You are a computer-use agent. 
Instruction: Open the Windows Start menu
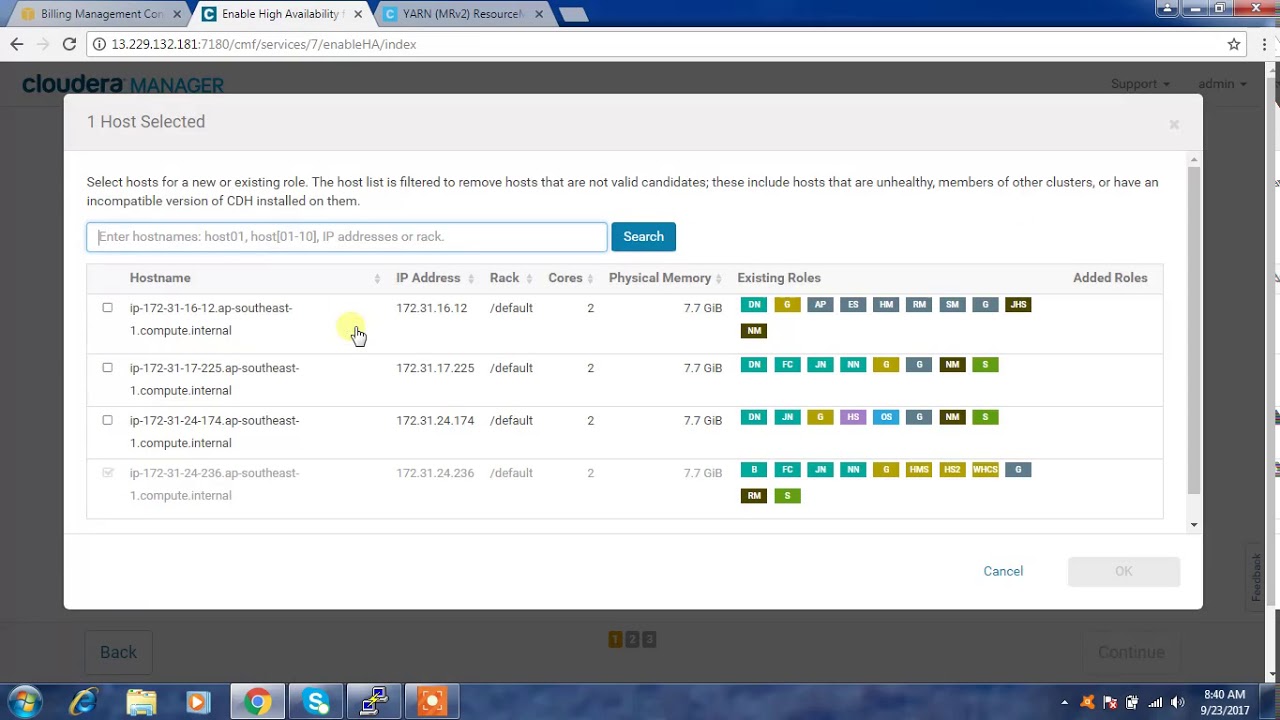25,702
